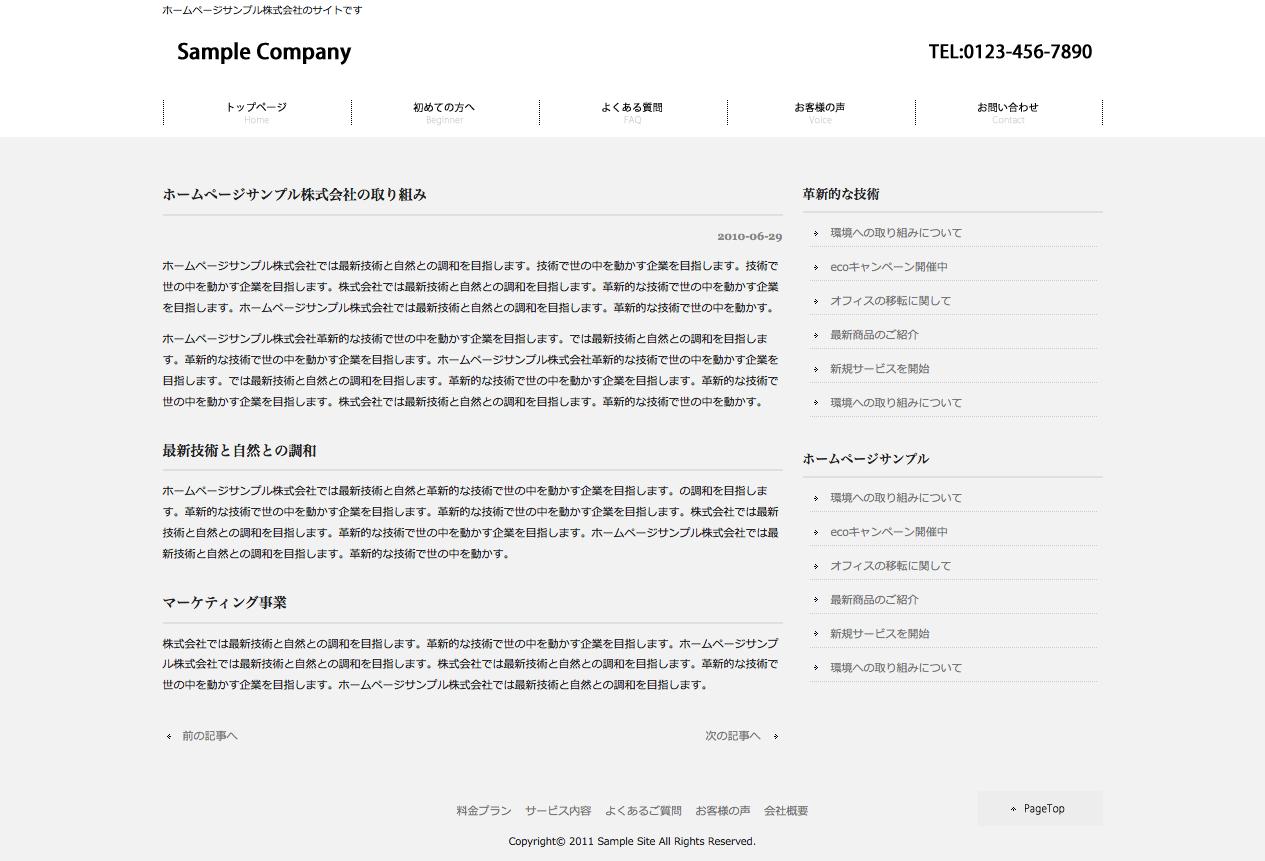Open オフィスの移転に関して under 革新的な技術
The width and height of the screenshot is (1265, 861).
click(x=890, y=301)
